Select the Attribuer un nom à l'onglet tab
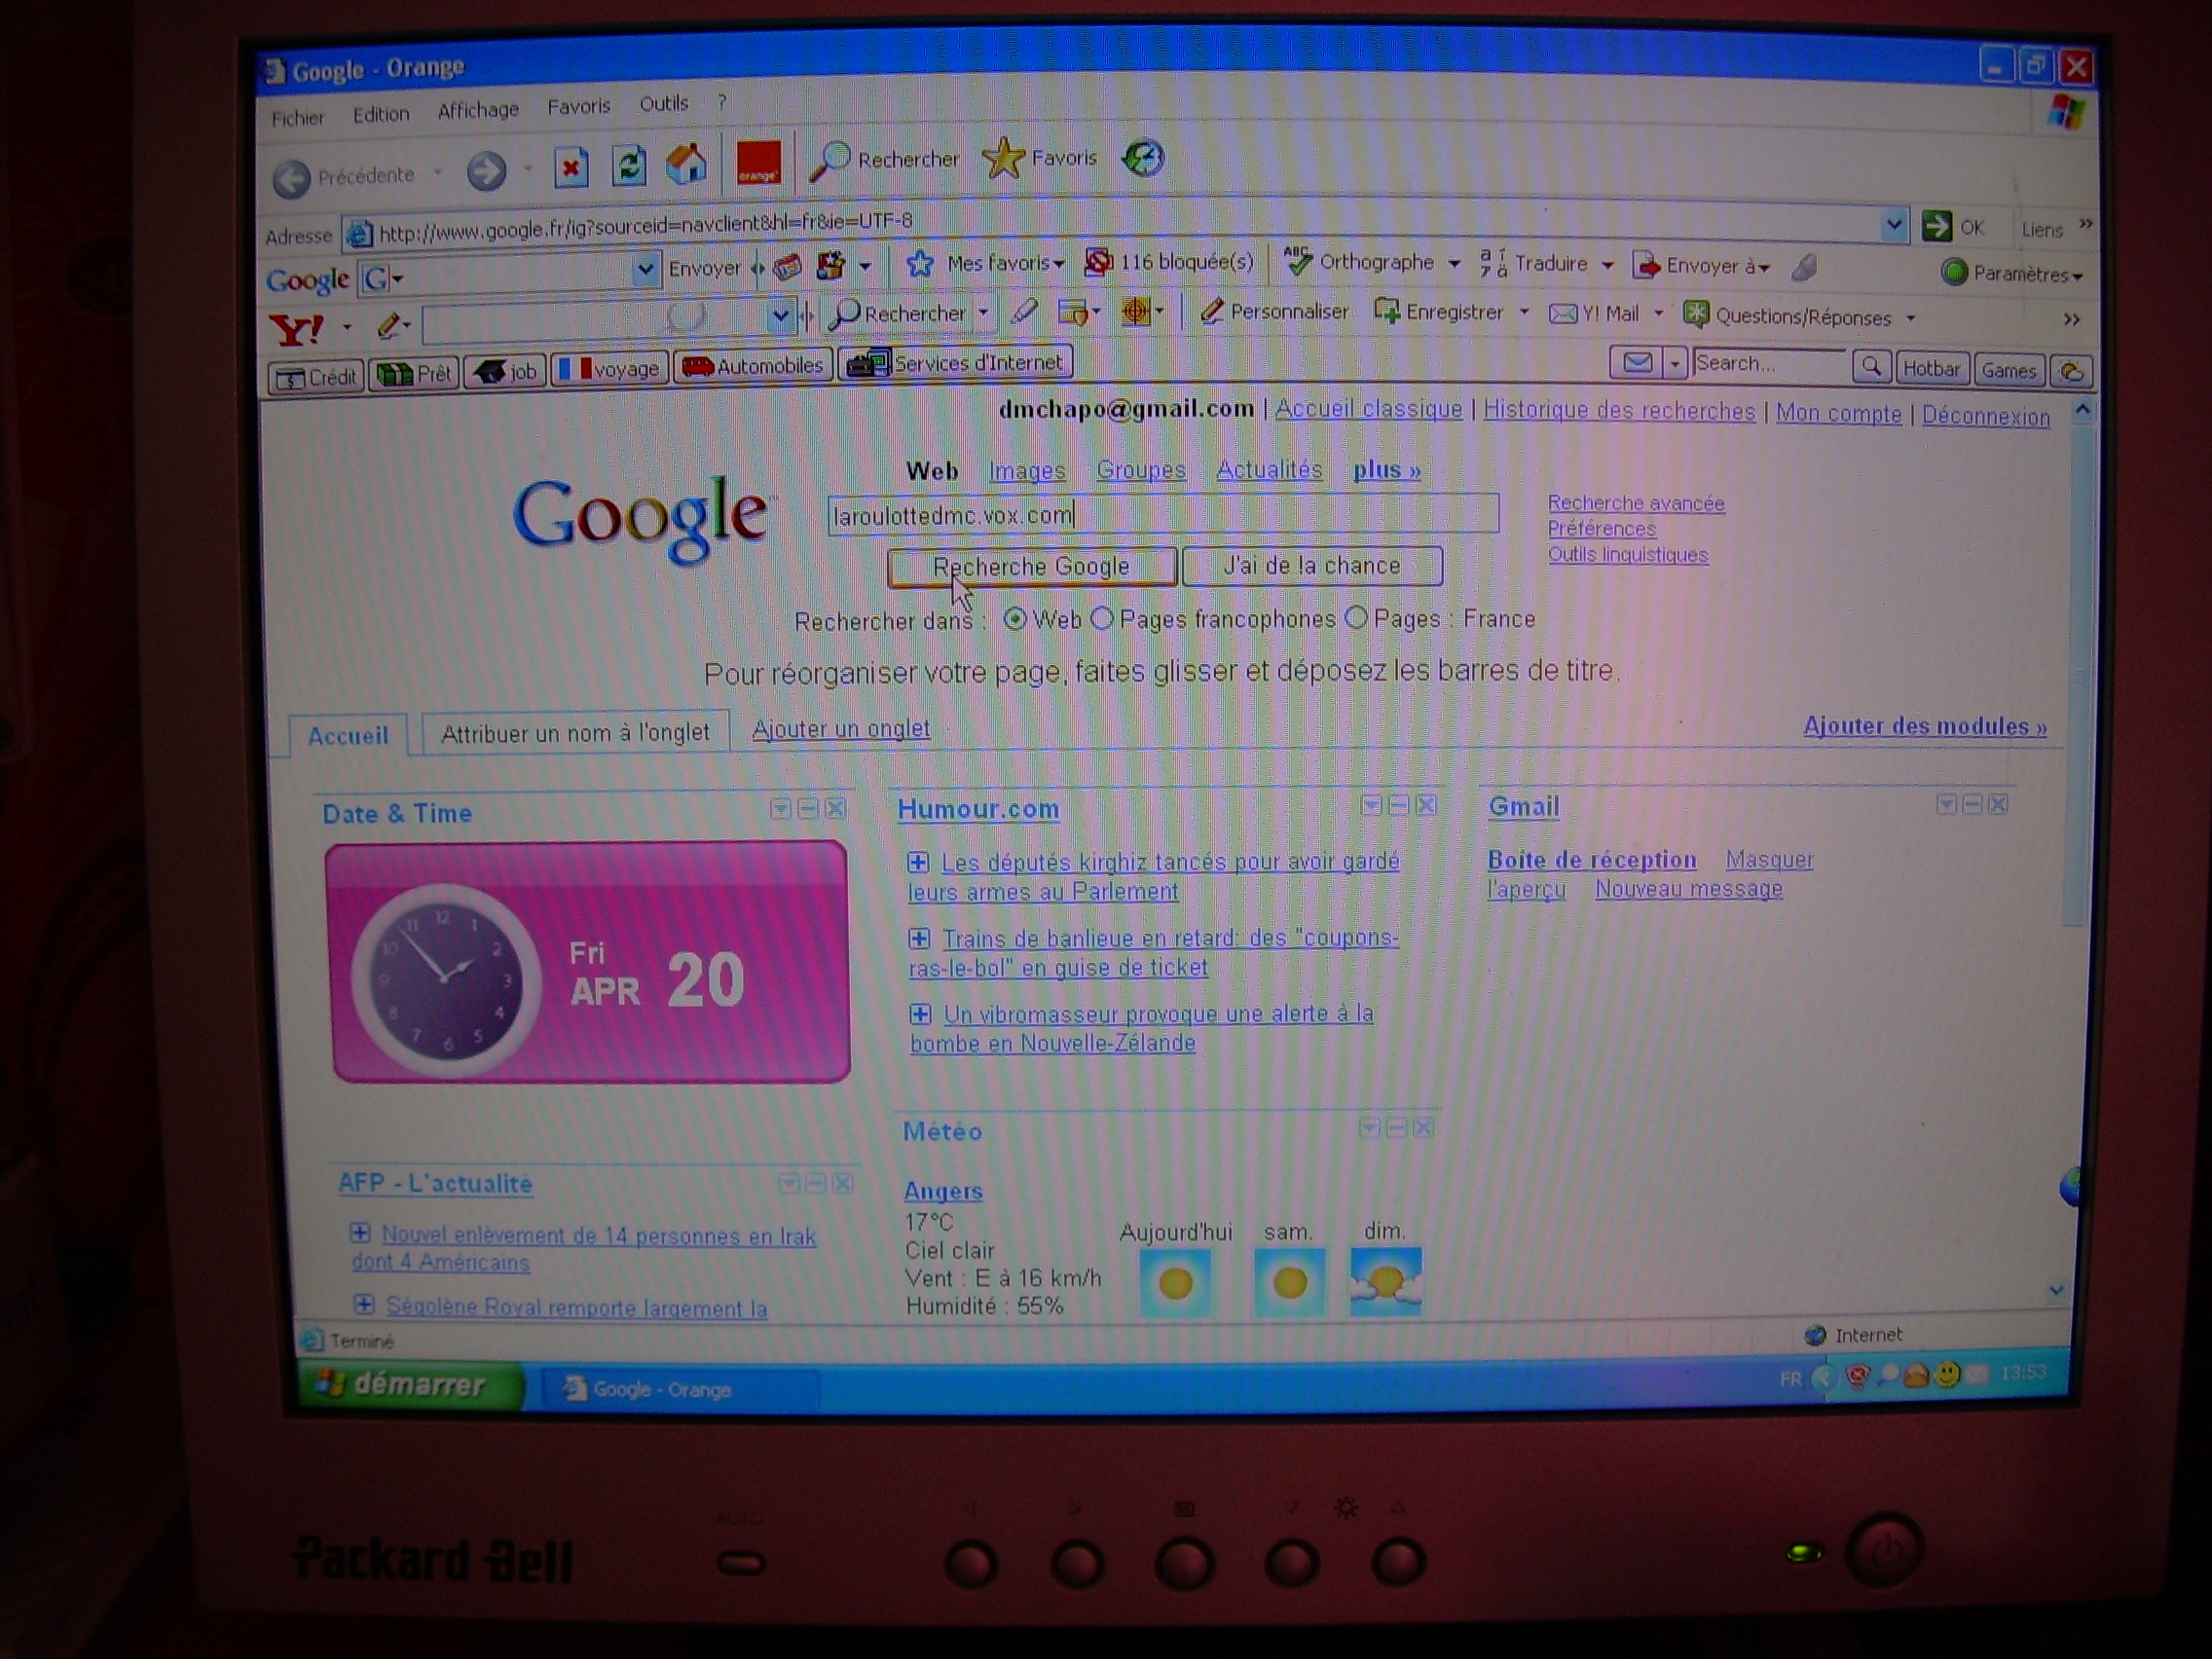2212x1659 pixels. pos(575,733)
